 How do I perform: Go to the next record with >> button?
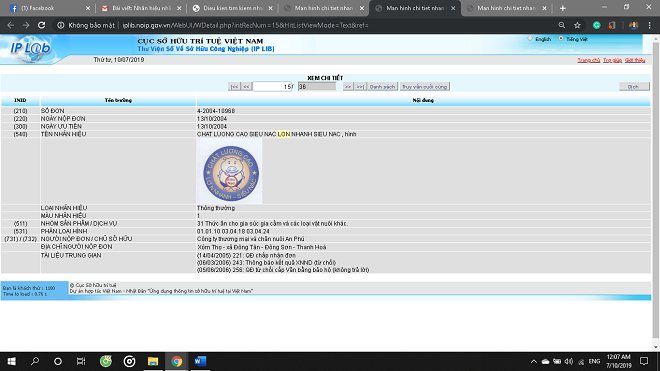348,87
